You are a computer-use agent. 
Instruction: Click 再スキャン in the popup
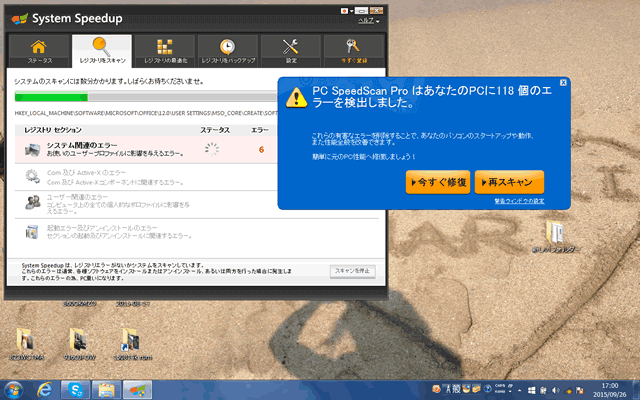coord(509,182)
